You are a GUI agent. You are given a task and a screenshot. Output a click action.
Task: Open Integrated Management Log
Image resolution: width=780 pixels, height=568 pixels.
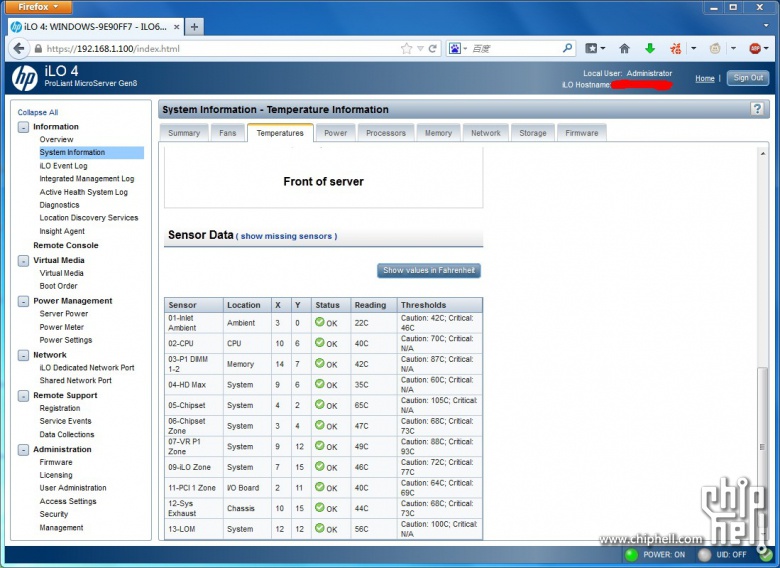pyautogui.click(x=87, y=179)
